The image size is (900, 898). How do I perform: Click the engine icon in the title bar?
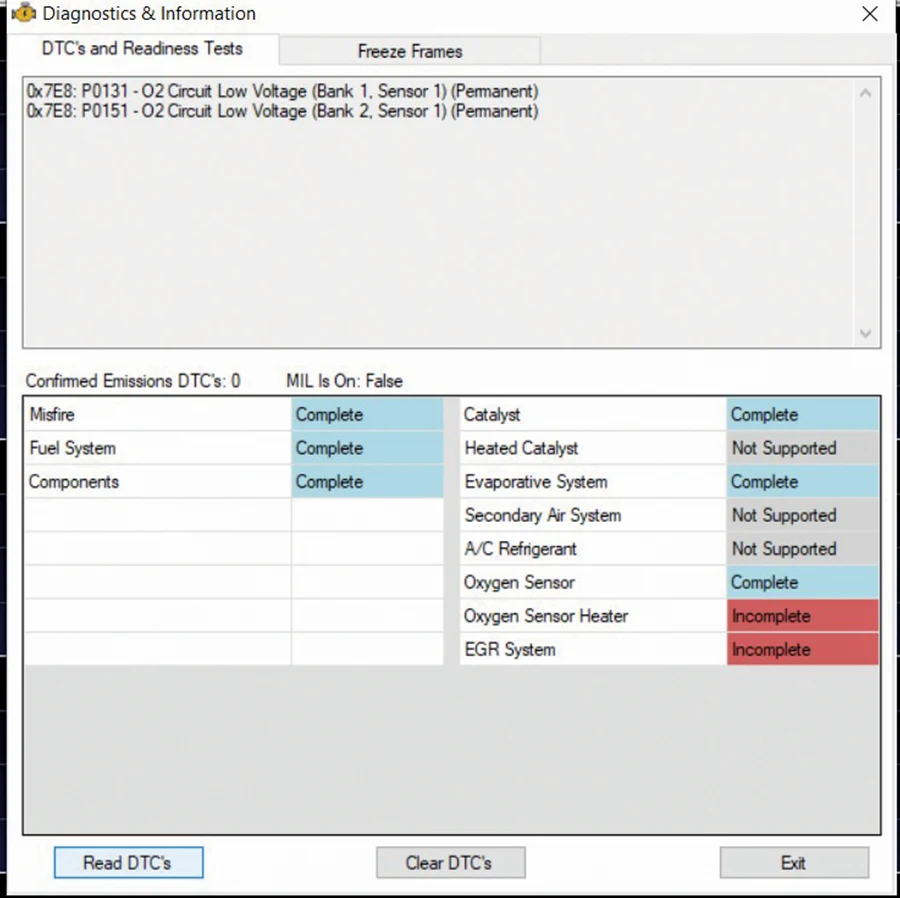[x=22, y=13]
